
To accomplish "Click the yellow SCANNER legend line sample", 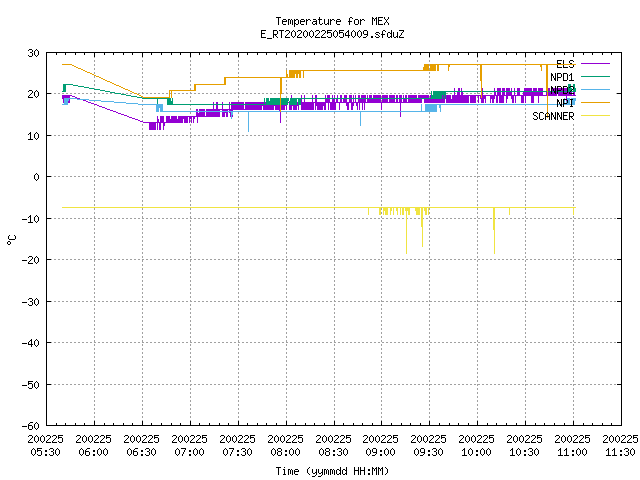I will [595, 116].
